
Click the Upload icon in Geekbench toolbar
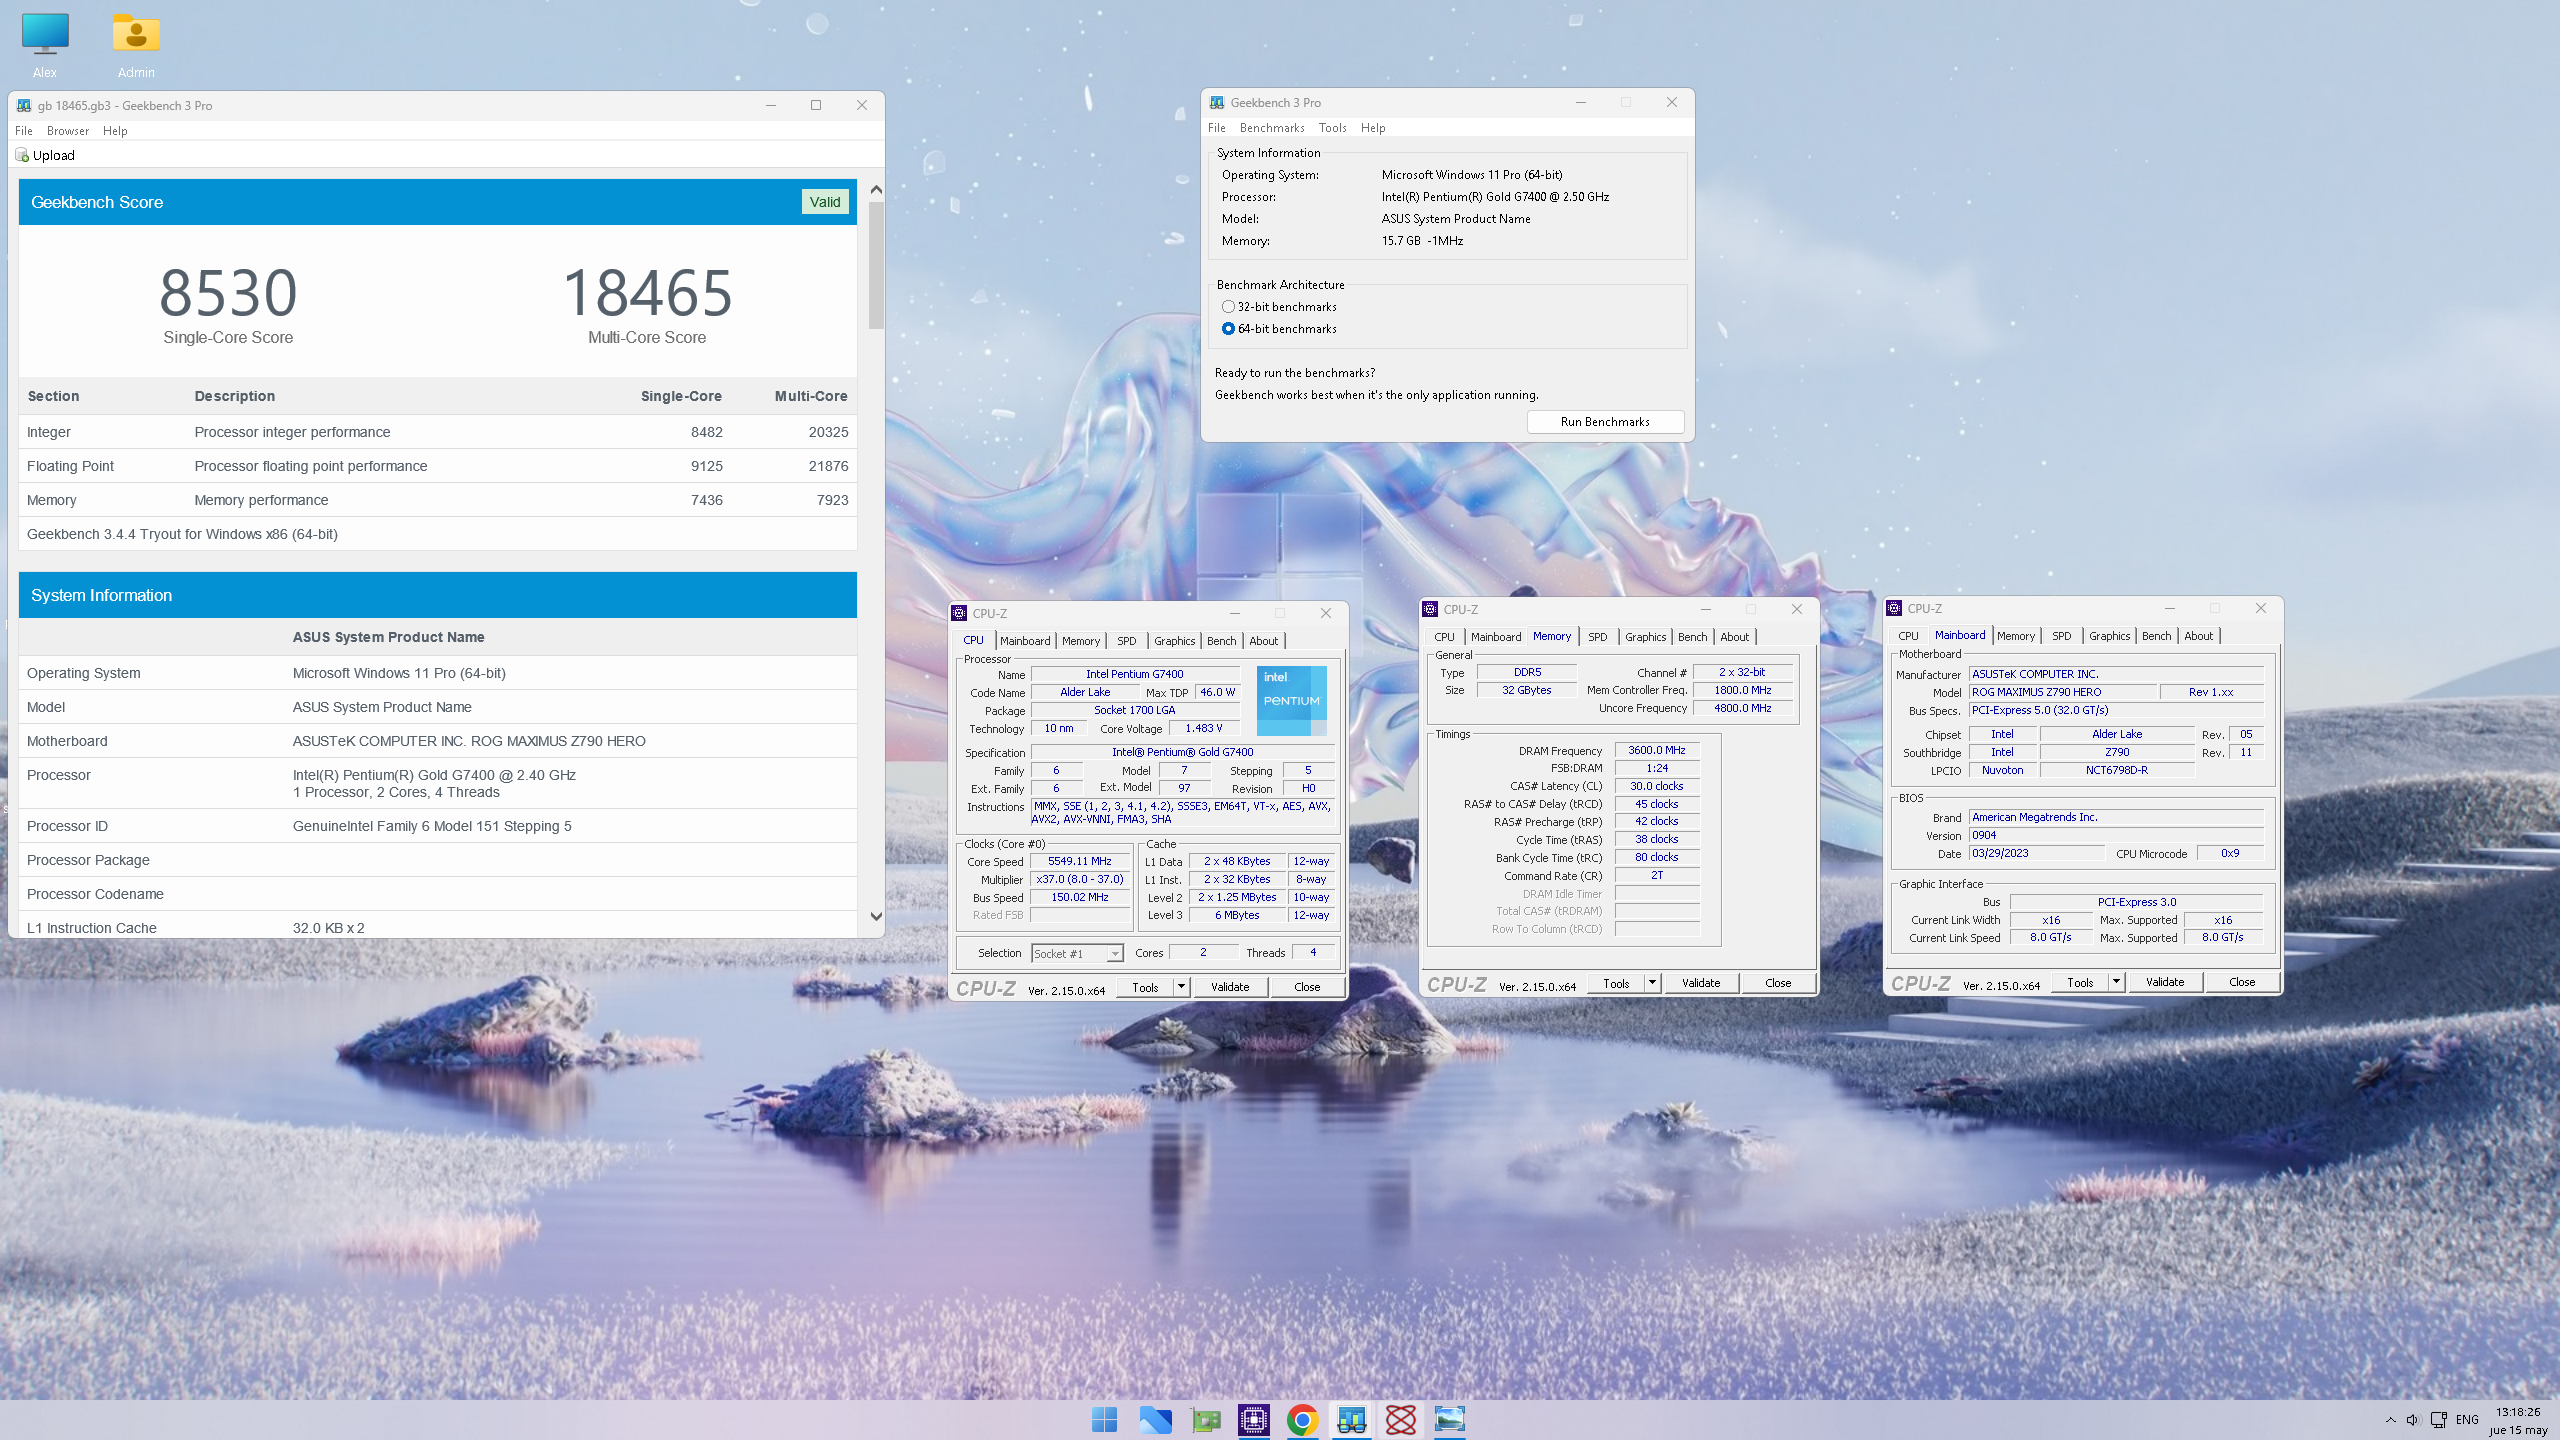click(x=22, y=155)
